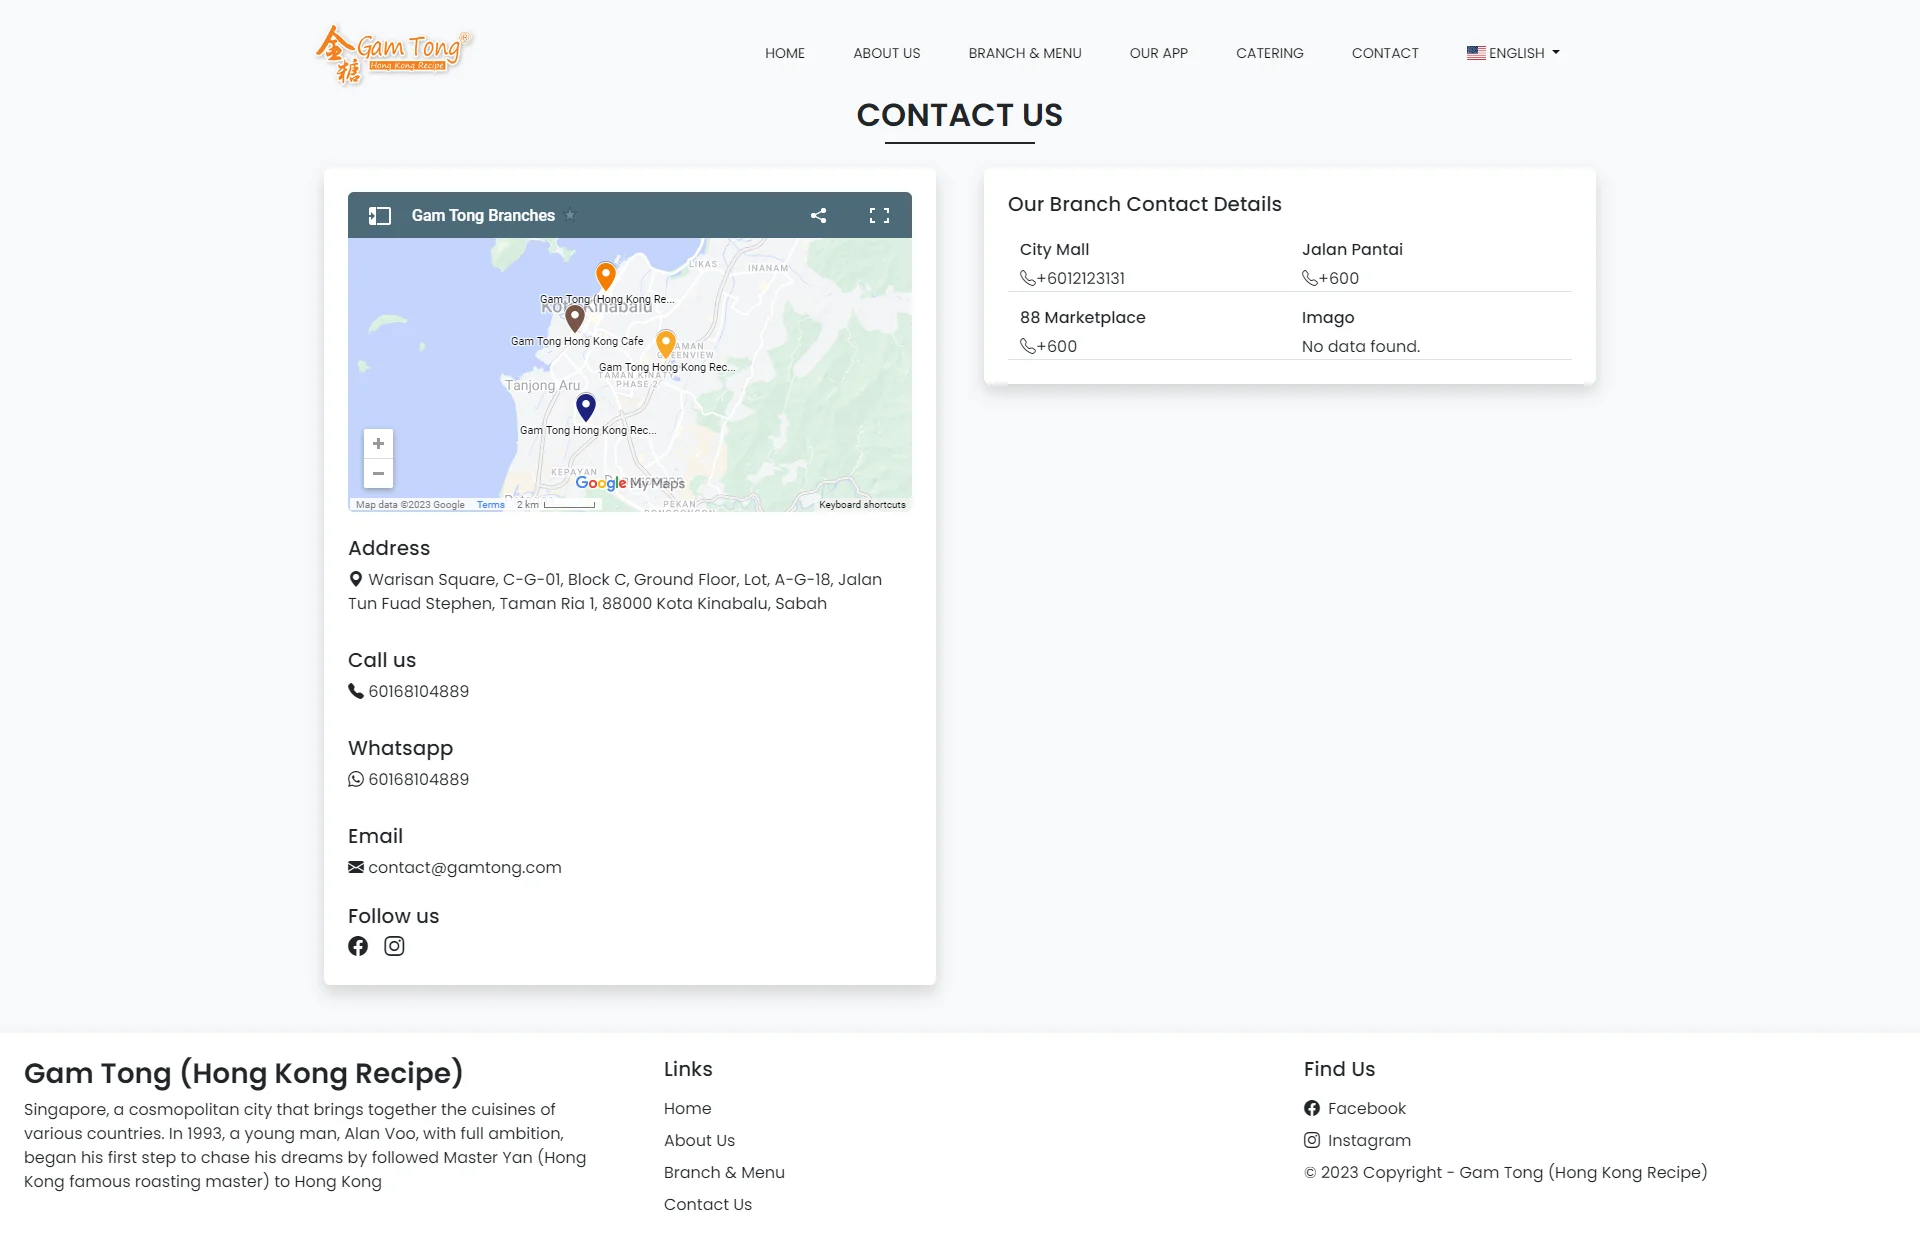This screenshot has width=1920, height=1249.
Task: Zoom out on the map
Action: pos(378,473)
